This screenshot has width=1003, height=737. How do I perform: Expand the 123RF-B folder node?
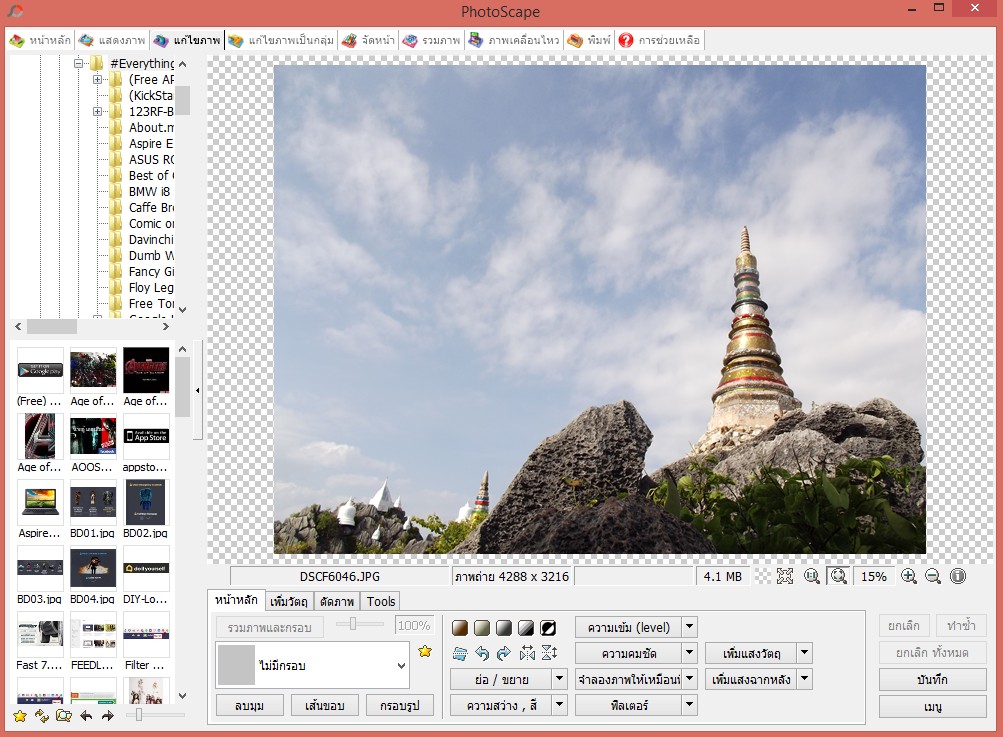pos(97,111)
